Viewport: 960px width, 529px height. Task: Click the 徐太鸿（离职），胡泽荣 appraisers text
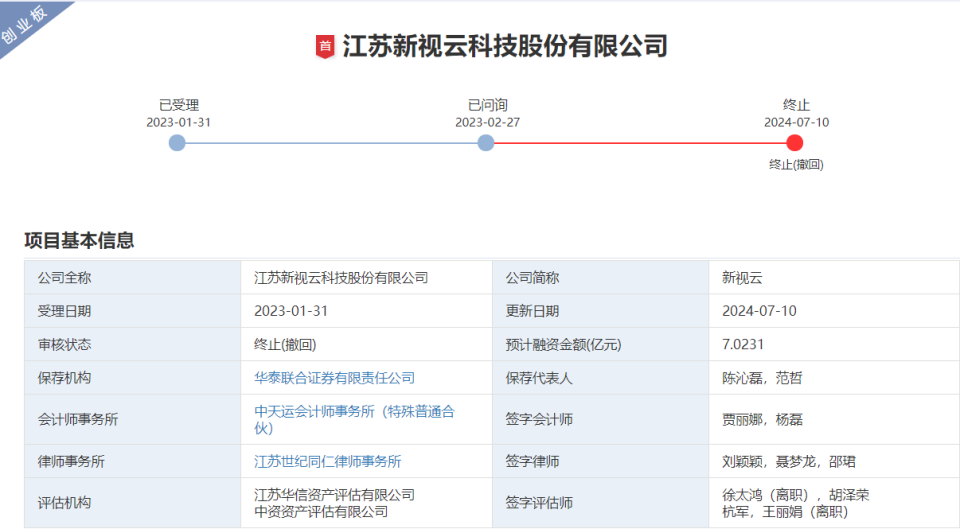[x=795, y=495]
